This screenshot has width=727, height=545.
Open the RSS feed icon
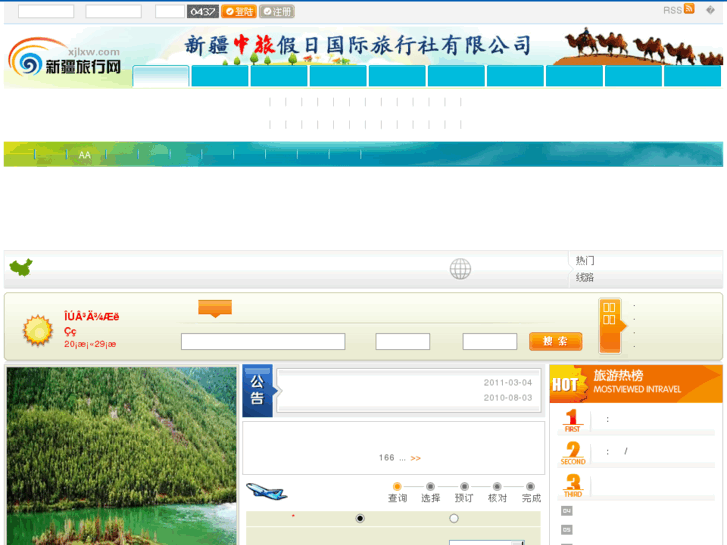(689, 9)
